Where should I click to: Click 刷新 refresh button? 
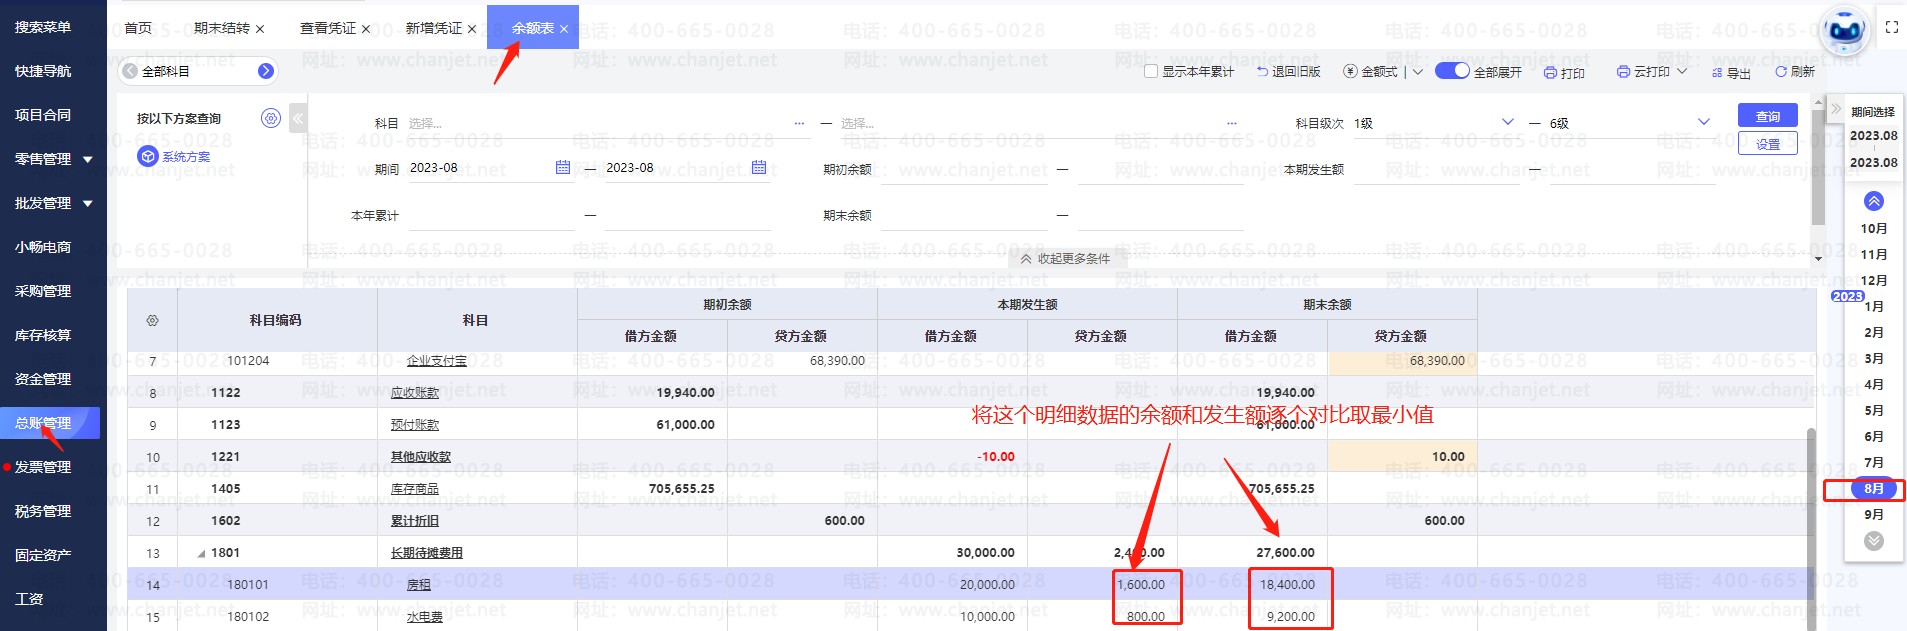click(1795, 72)
